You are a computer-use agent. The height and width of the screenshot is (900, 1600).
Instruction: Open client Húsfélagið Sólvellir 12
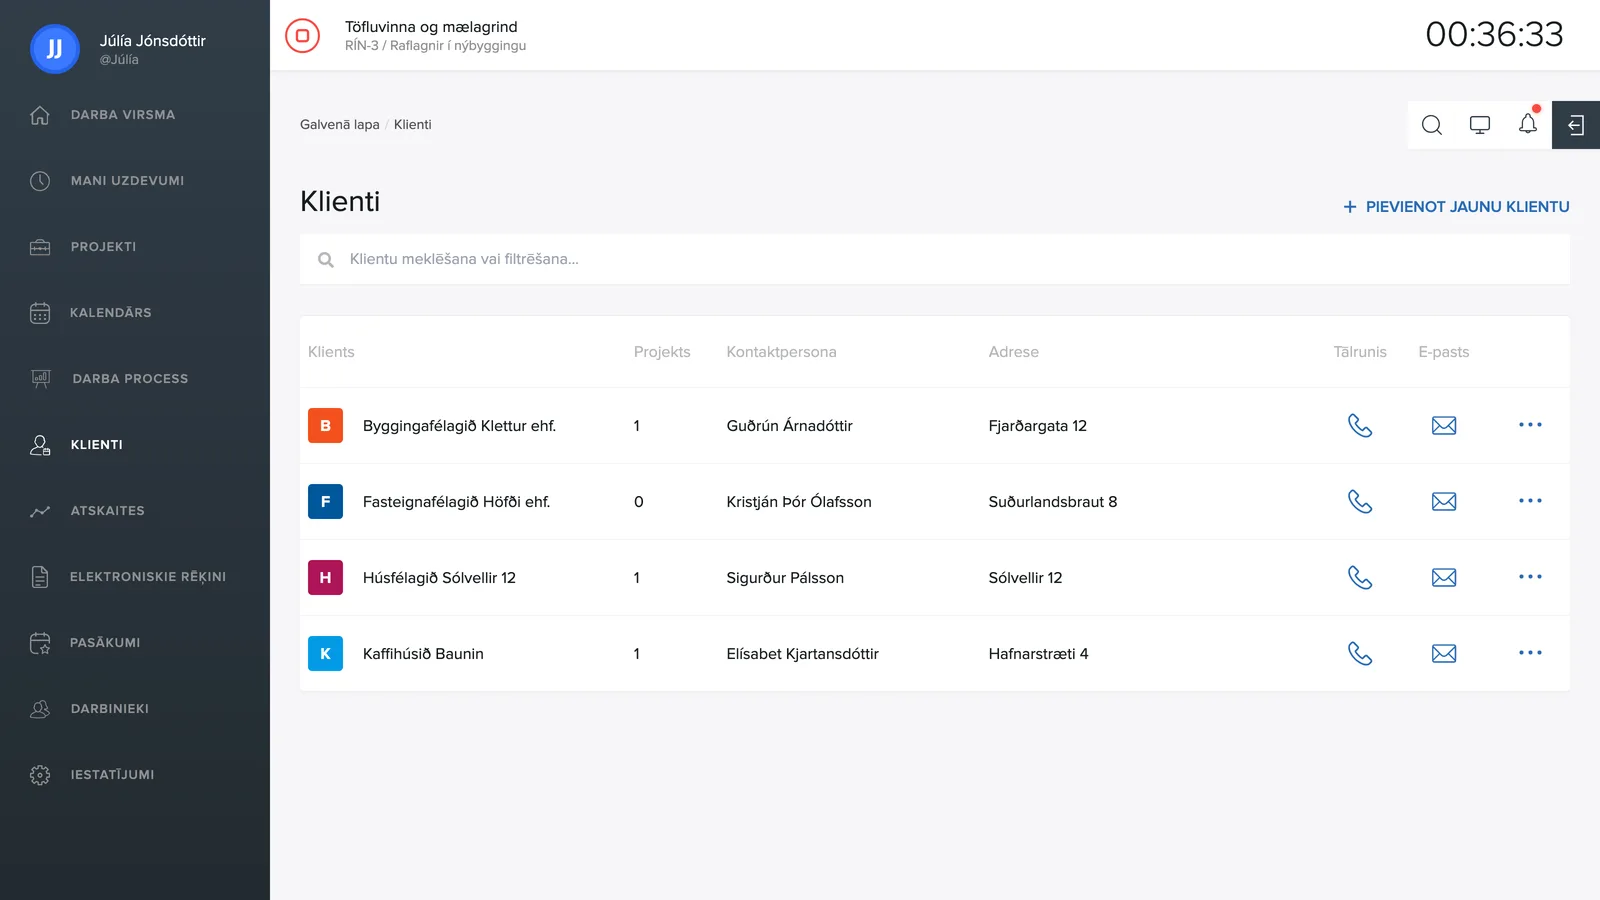pos(439,578)
